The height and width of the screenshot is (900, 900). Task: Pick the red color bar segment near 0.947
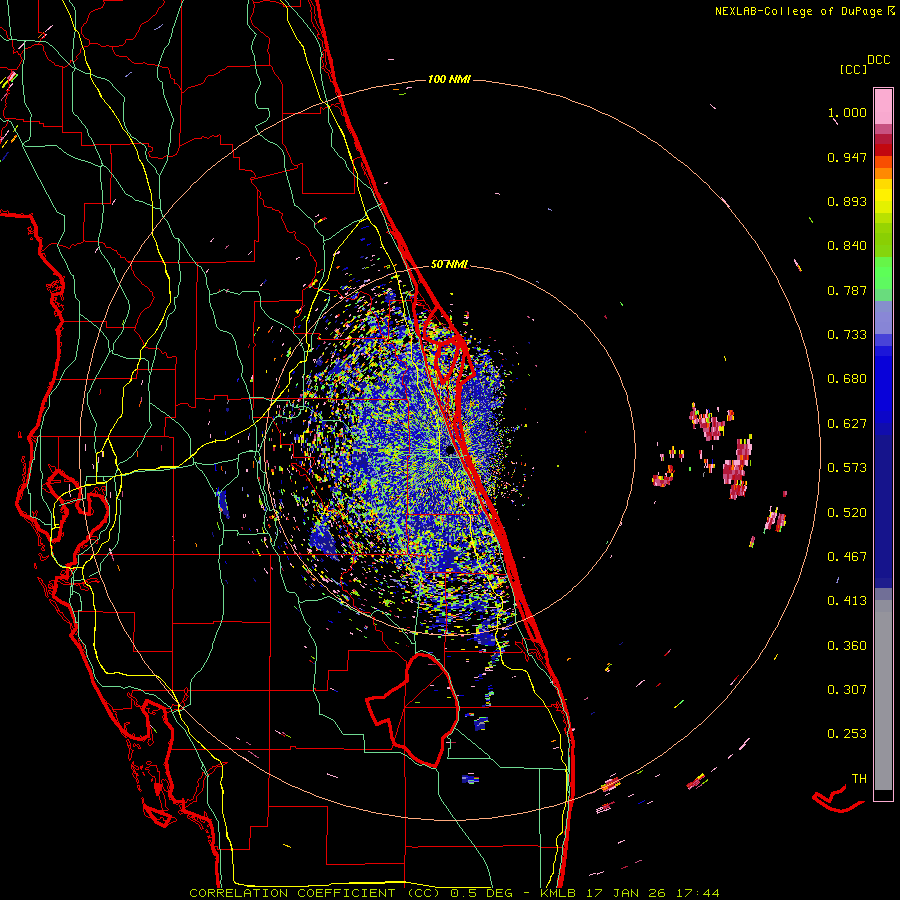click(x=883, y=150)
